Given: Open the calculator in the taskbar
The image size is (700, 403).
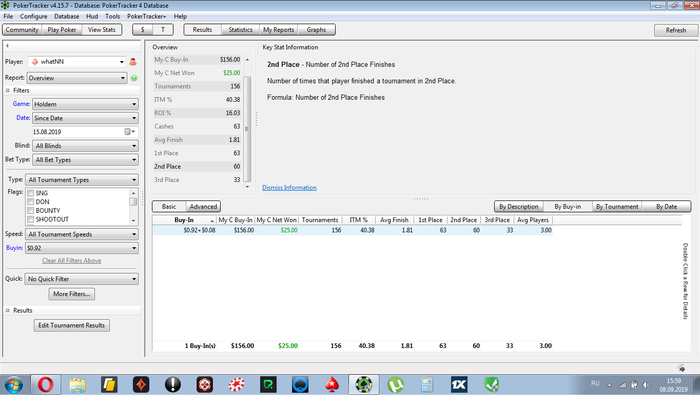Looking at the screenshot, I should tap(427, 385).
